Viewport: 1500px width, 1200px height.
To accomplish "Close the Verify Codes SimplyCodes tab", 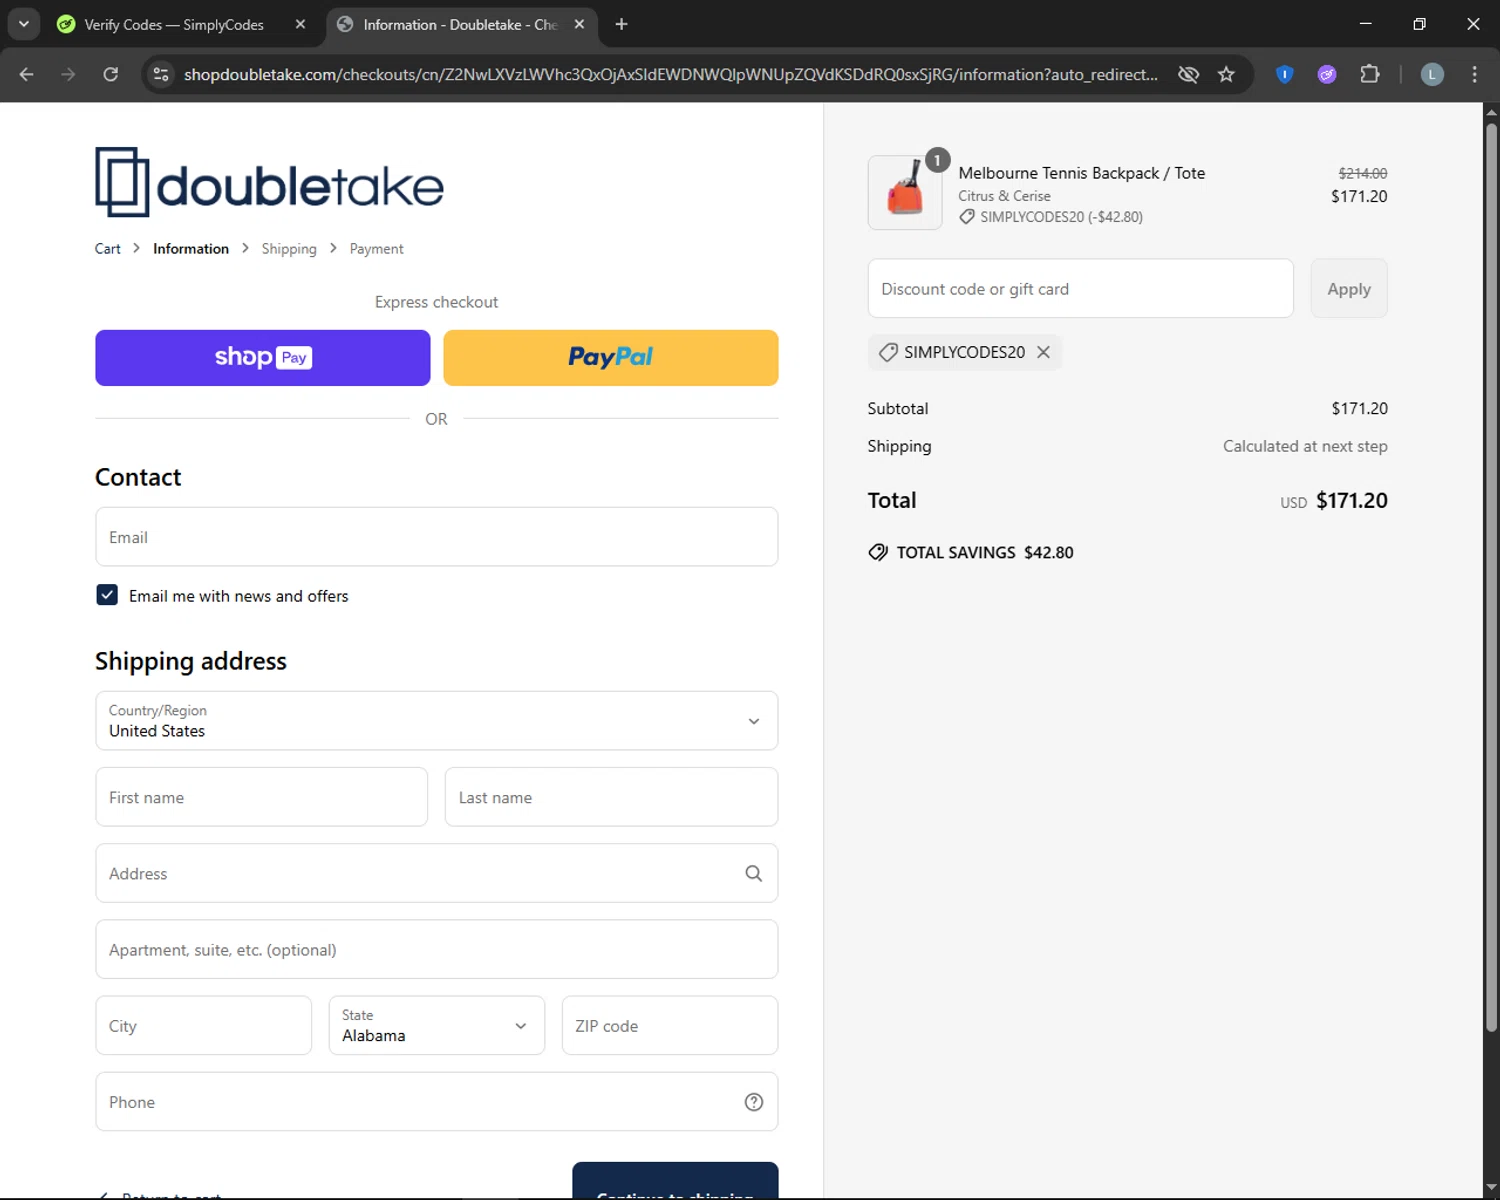I will (x=300, y=24).
